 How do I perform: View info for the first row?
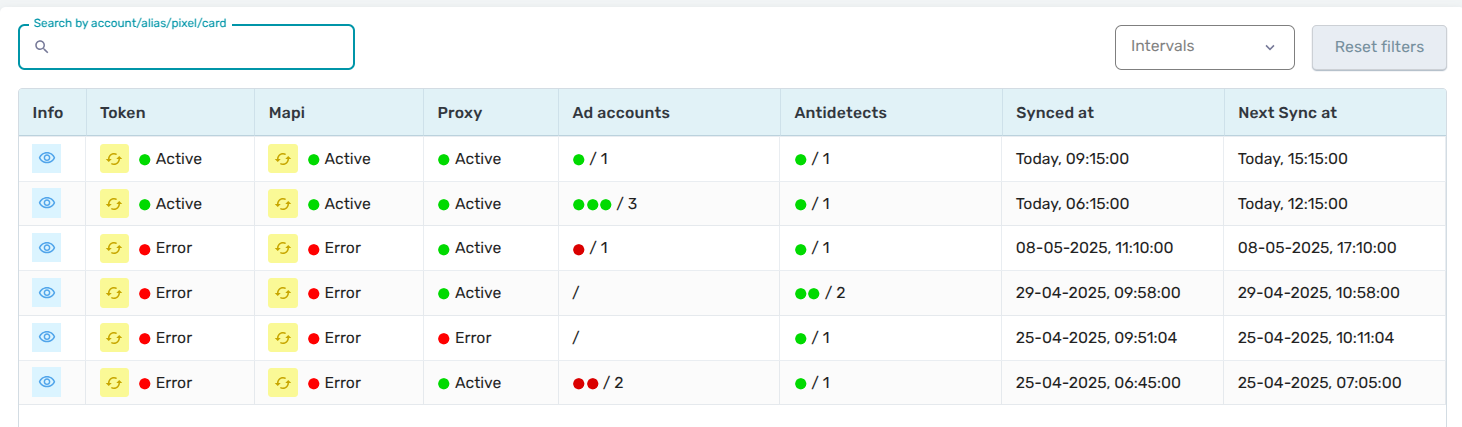[47, 158]
